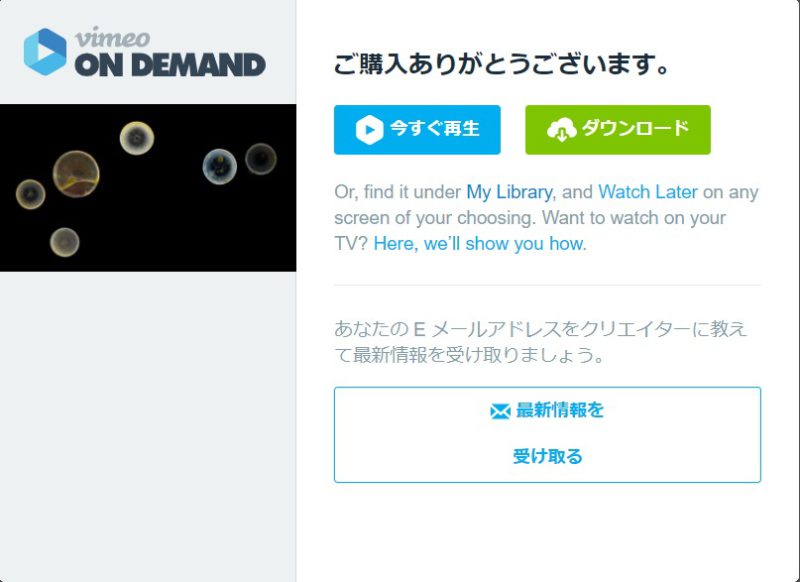
Task: Click the play hexagon icon in 今すぐ再生
Action: (x=369, y=130)
